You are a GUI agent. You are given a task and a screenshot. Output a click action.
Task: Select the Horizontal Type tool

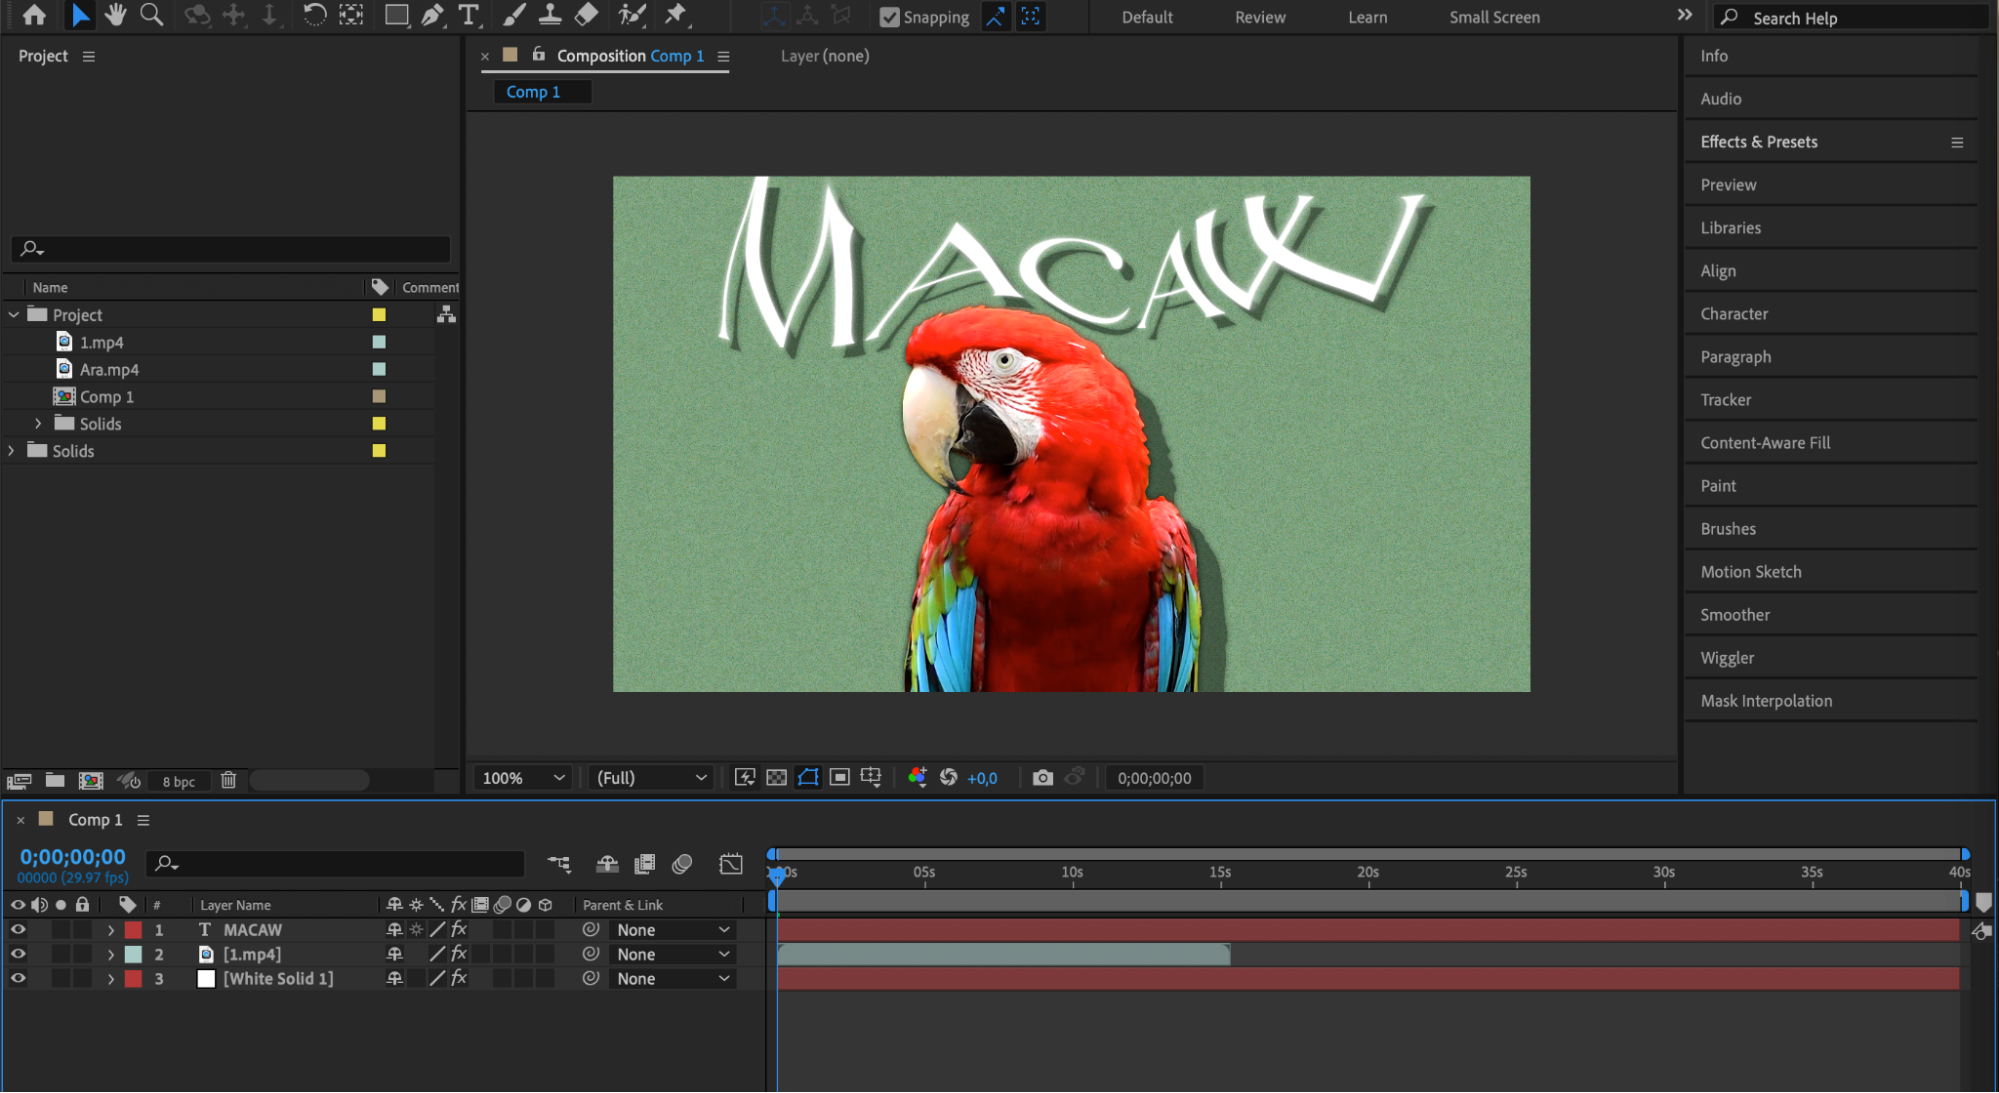point(468,15)
